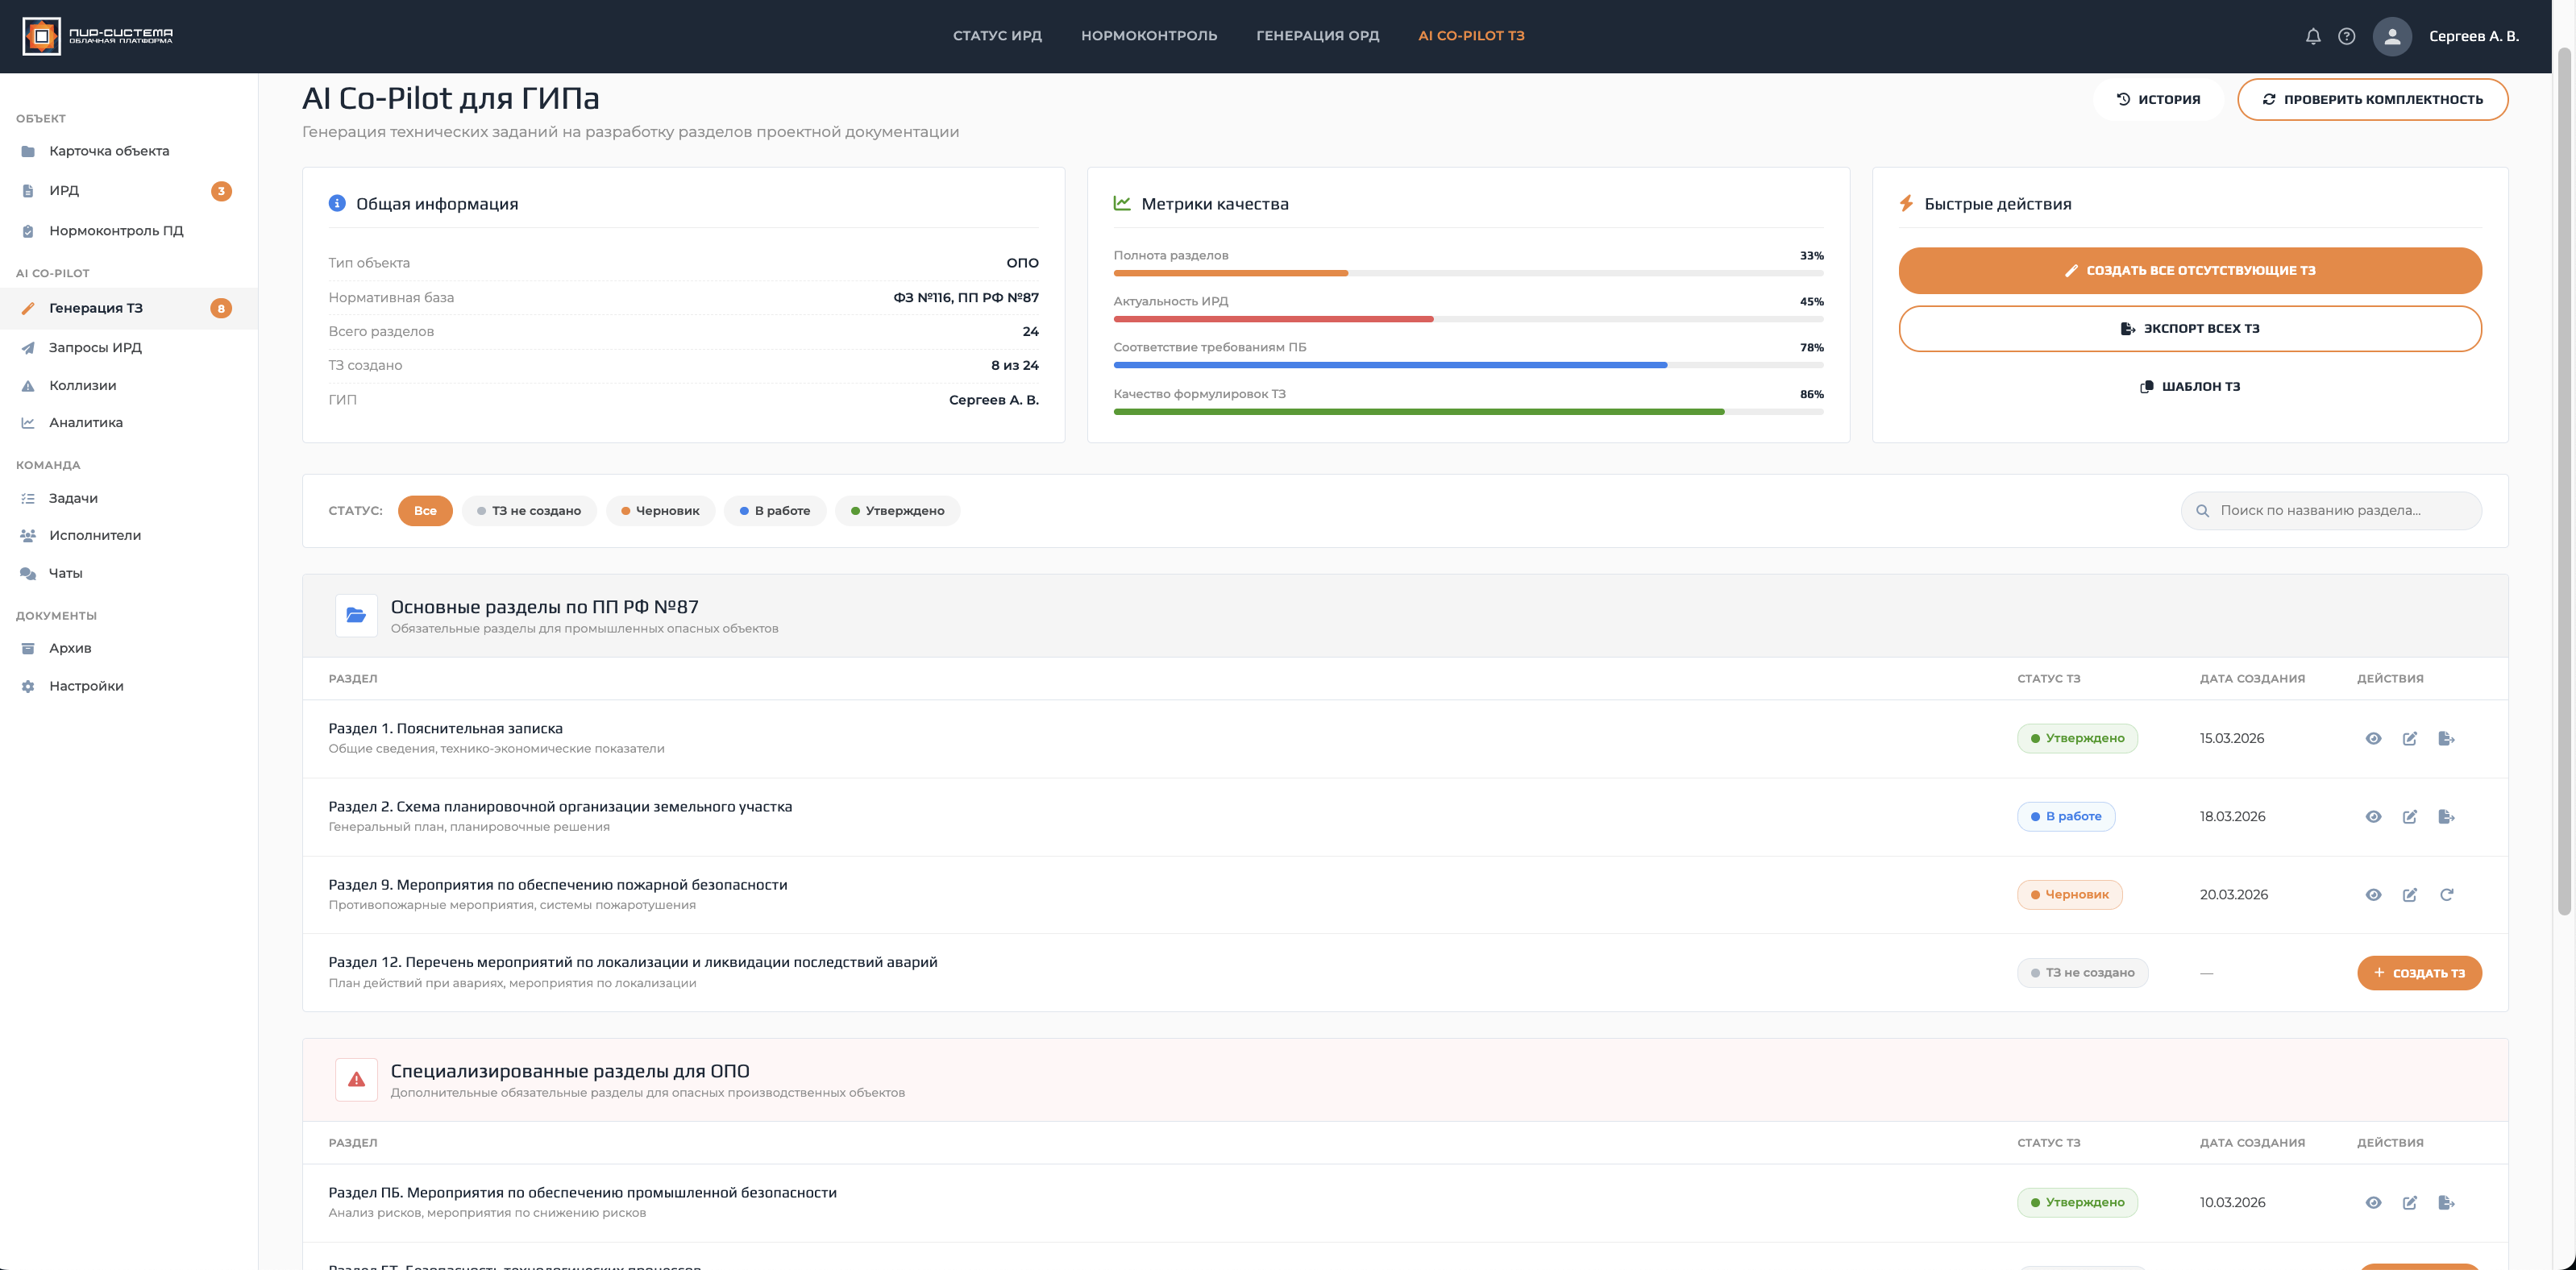2576x1270 pixels.
Task: Click the section name search field
Action: 2331,510
